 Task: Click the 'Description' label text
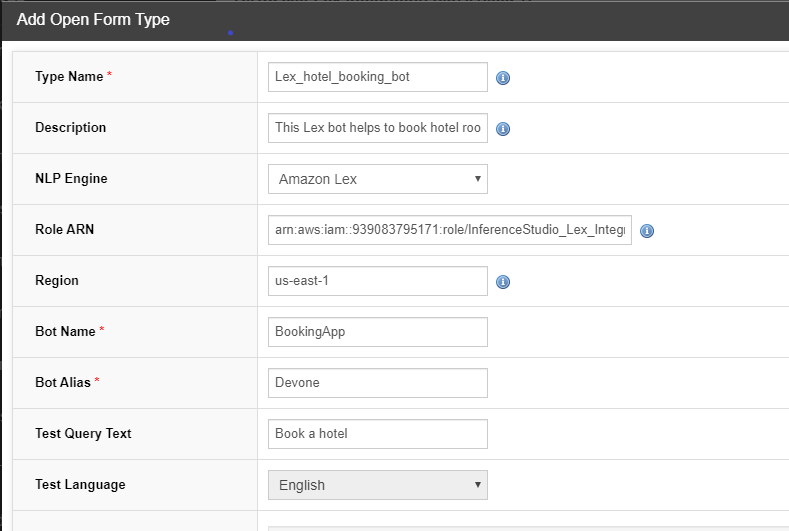70,127
